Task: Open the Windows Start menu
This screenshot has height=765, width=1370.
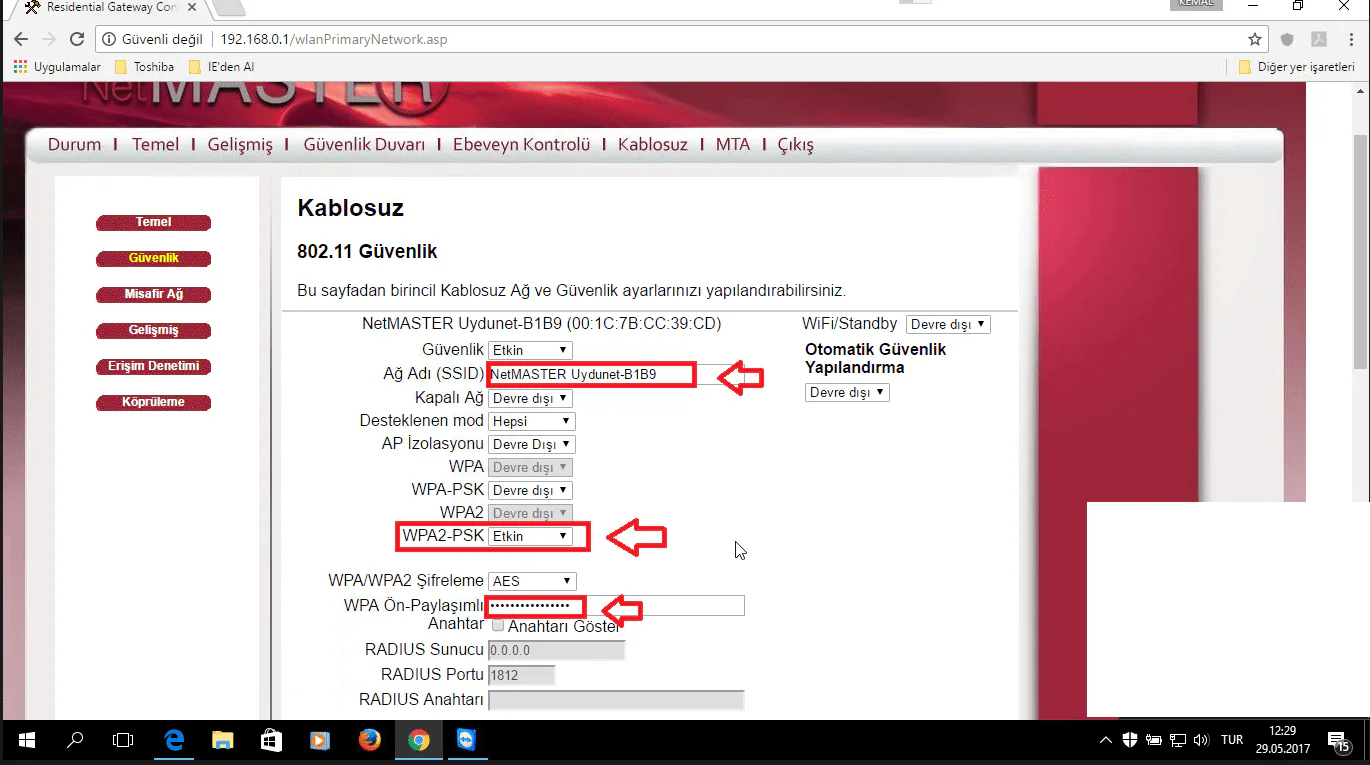Action: coord(27,741)
